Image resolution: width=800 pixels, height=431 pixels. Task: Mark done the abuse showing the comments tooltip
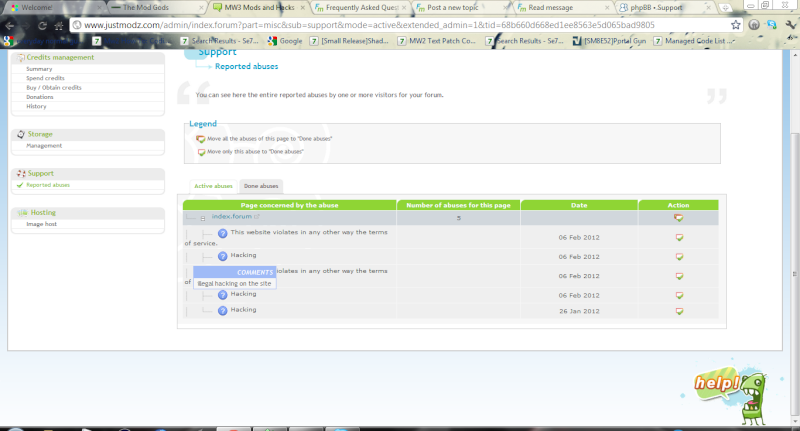click(679, 276)
